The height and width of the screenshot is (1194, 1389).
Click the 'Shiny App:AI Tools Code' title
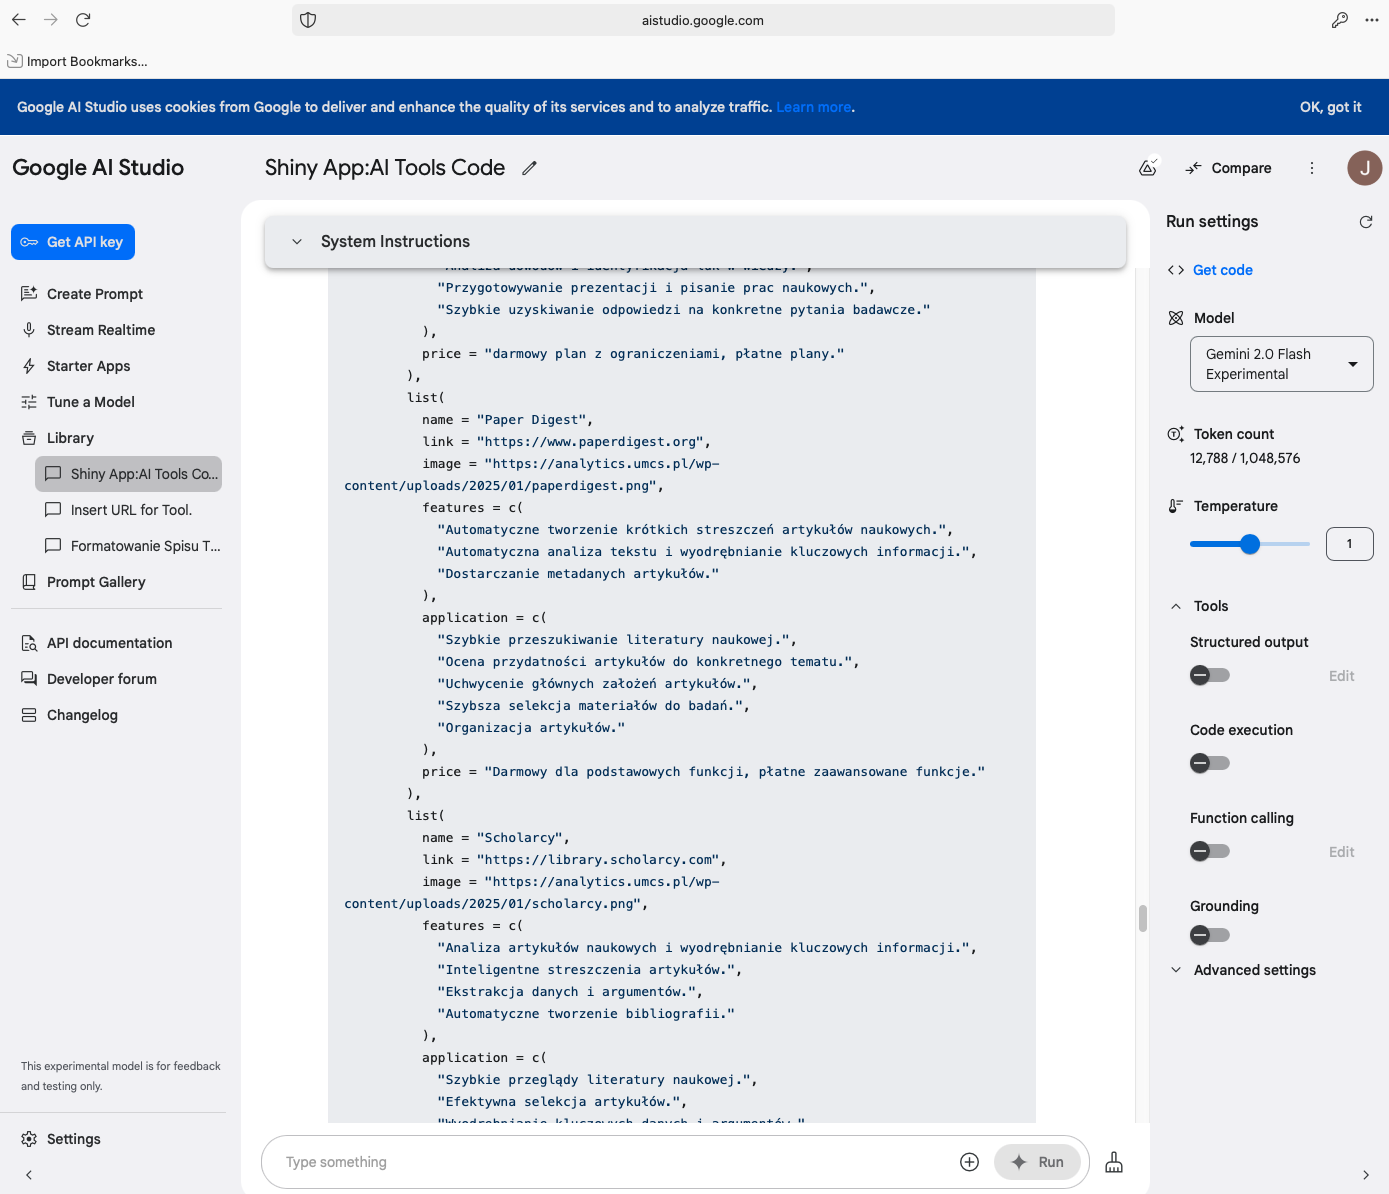click(x=385, y=168)
